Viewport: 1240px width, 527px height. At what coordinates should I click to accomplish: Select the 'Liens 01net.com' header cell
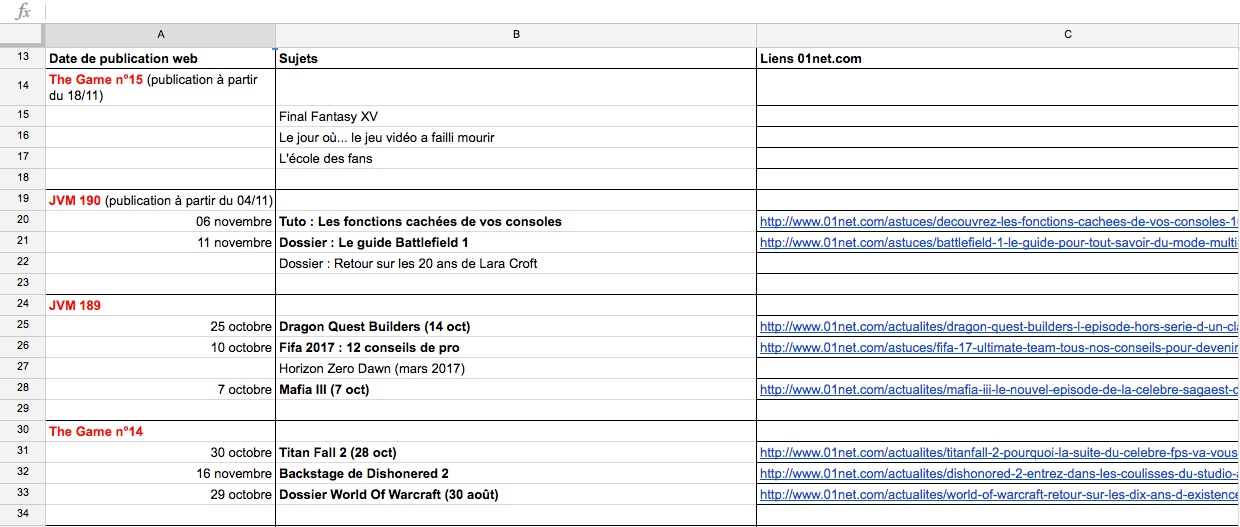pos(998,58)
